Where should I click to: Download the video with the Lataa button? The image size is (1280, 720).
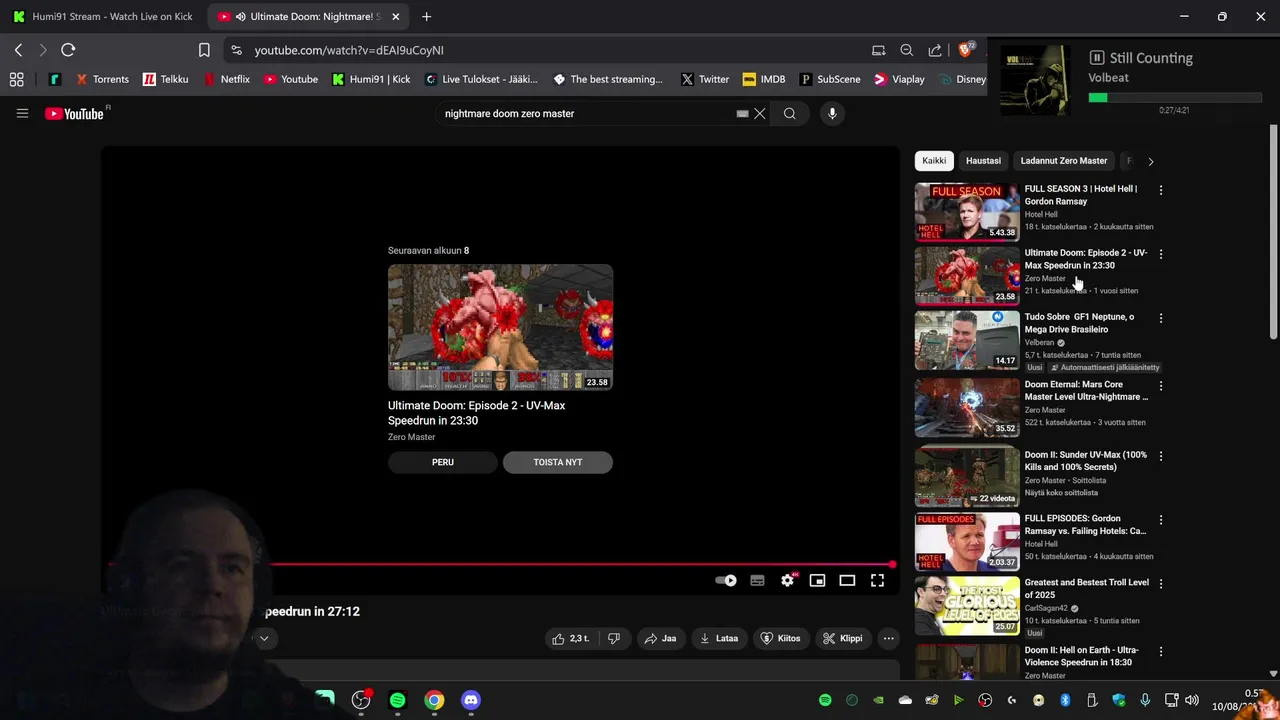(x=719, y=638)
